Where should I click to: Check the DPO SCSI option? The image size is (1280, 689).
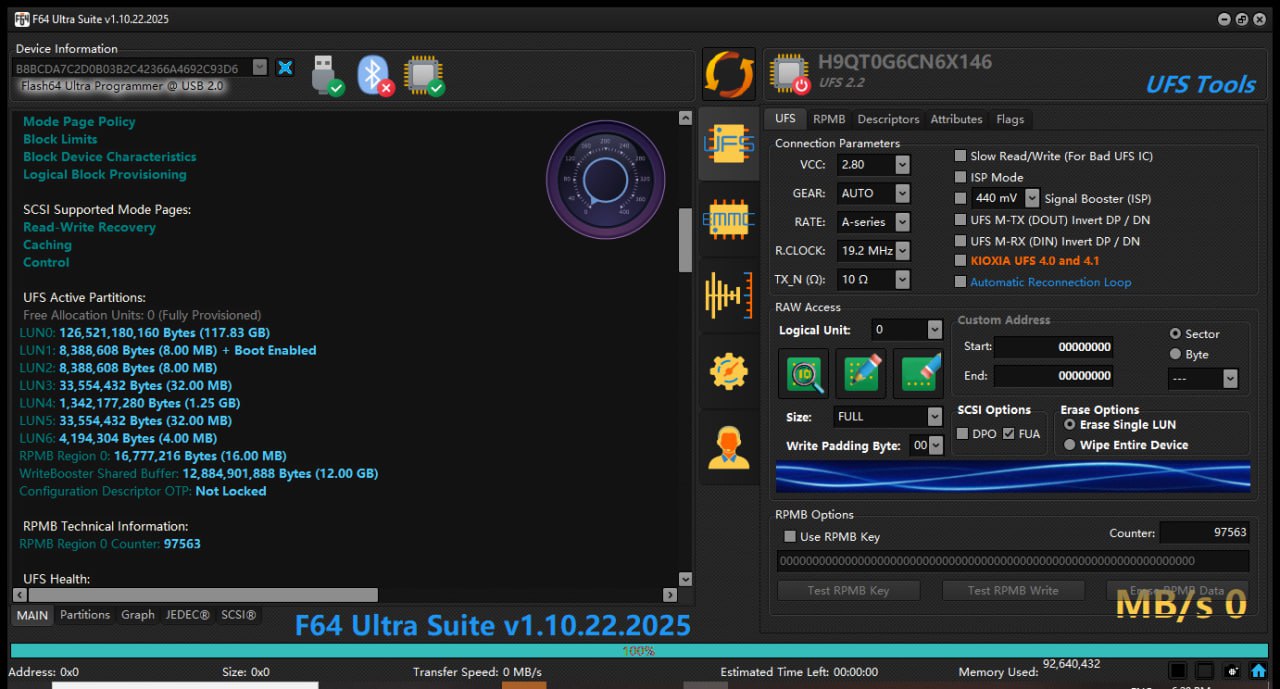tap(962, 434)
